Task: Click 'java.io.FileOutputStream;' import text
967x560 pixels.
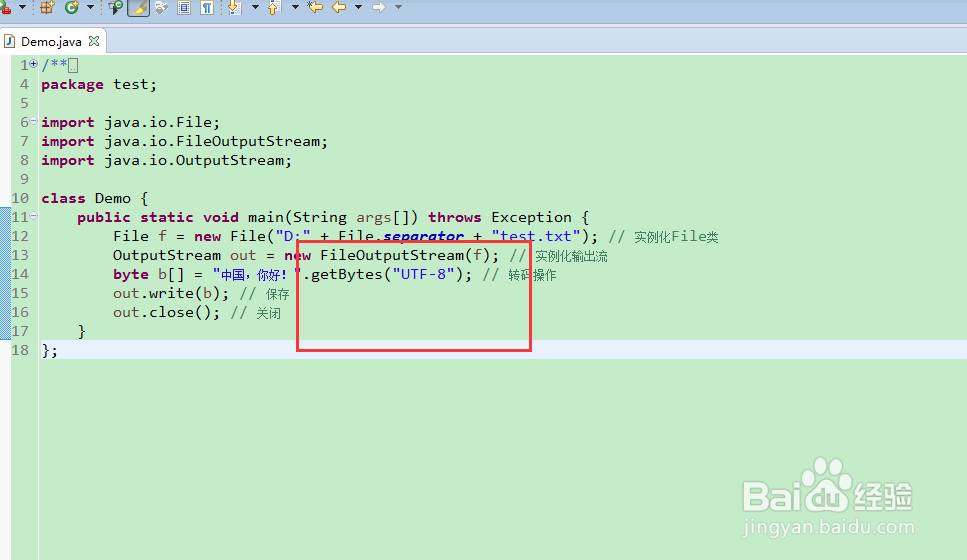Action: [216, 141]
